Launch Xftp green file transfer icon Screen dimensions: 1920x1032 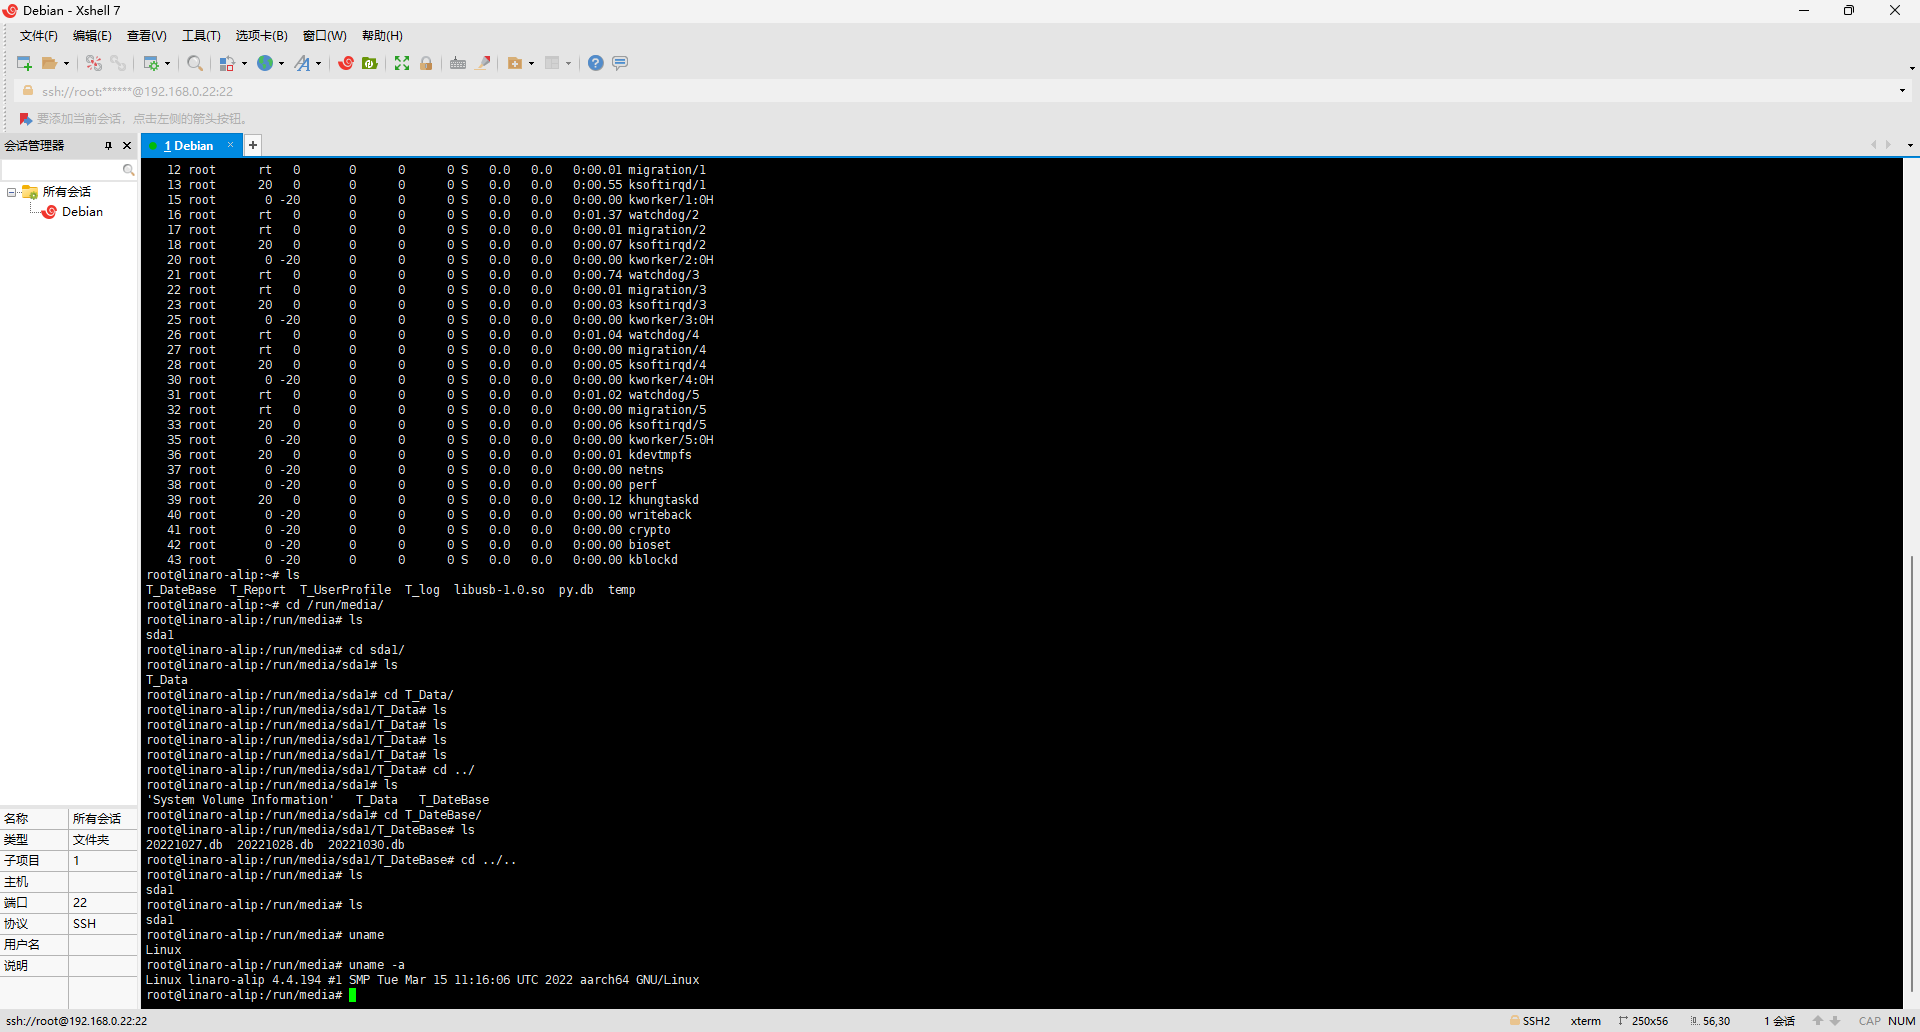[370, 63]
